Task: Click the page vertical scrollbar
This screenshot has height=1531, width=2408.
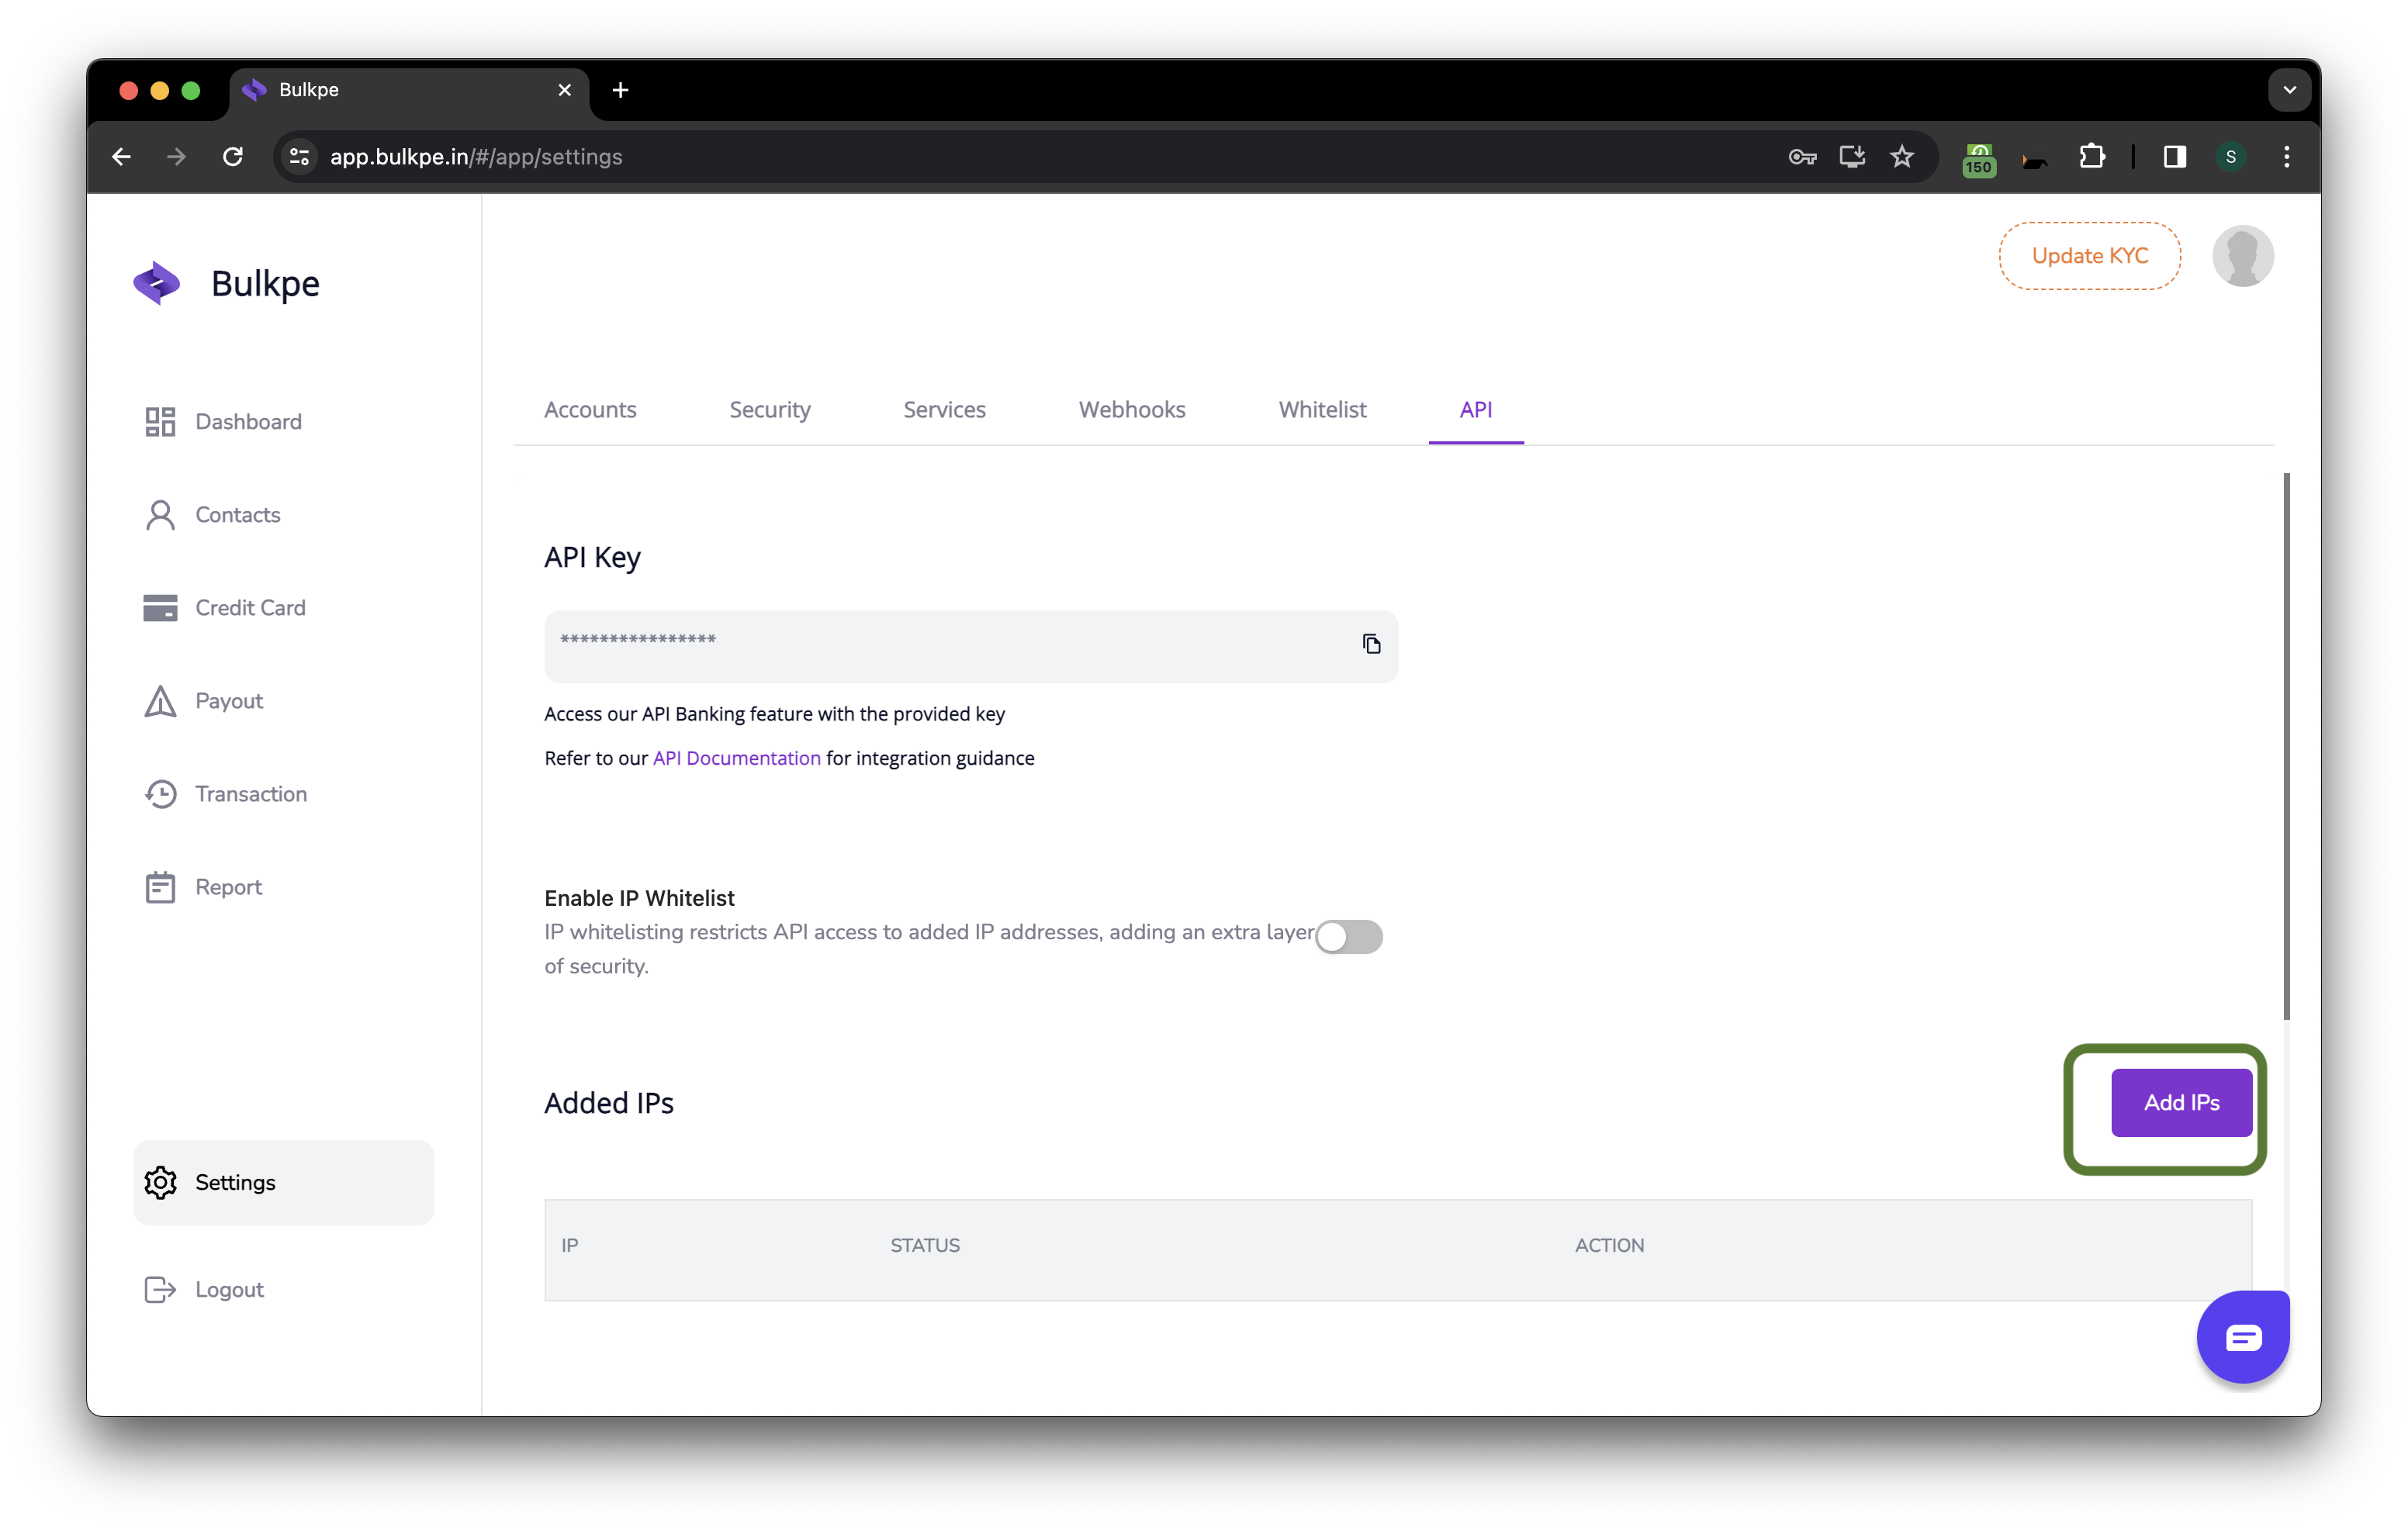Action: [2286, 746]
